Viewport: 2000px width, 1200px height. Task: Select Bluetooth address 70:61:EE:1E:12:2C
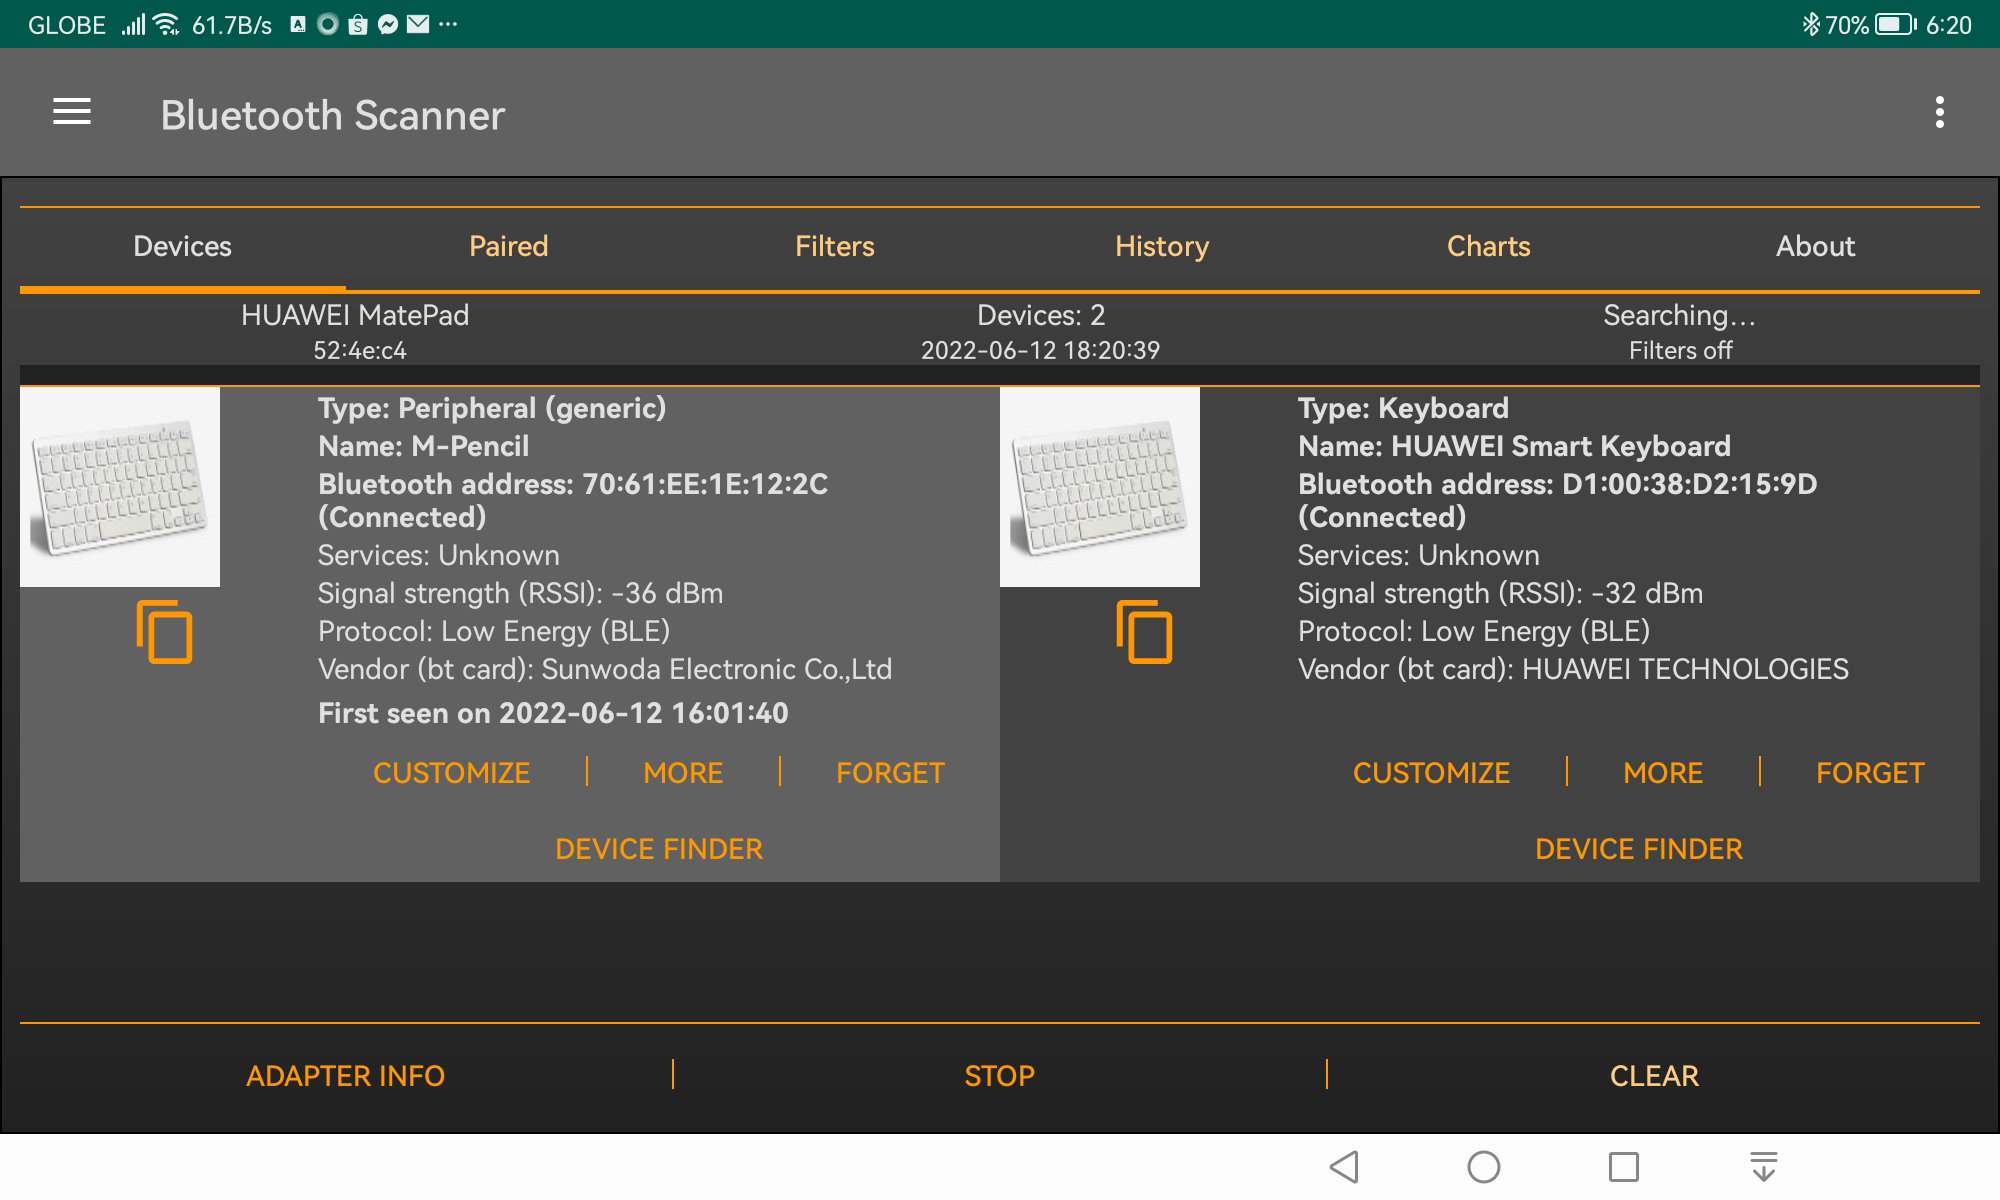705,484
